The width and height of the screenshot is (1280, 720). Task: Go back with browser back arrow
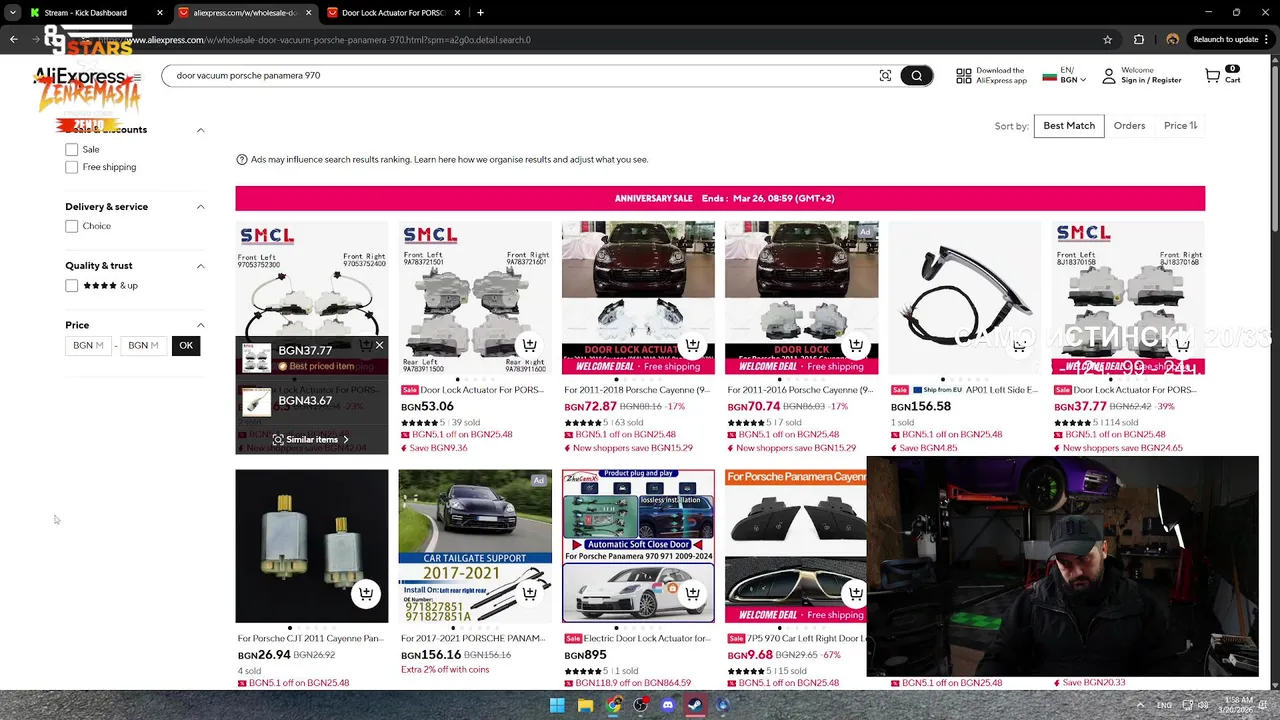point(13,40)
